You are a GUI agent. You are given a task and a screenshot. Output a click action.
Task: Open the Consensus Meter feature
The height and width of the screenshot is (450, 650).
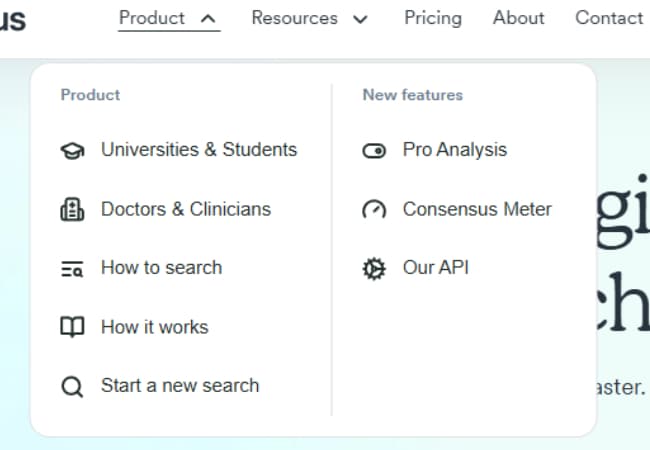(477, 209)
